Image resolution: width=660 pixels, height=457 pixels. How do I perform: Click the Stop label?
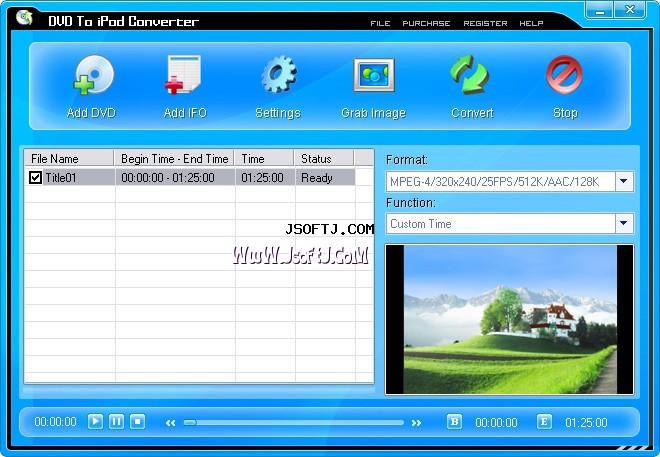(565, 113)
